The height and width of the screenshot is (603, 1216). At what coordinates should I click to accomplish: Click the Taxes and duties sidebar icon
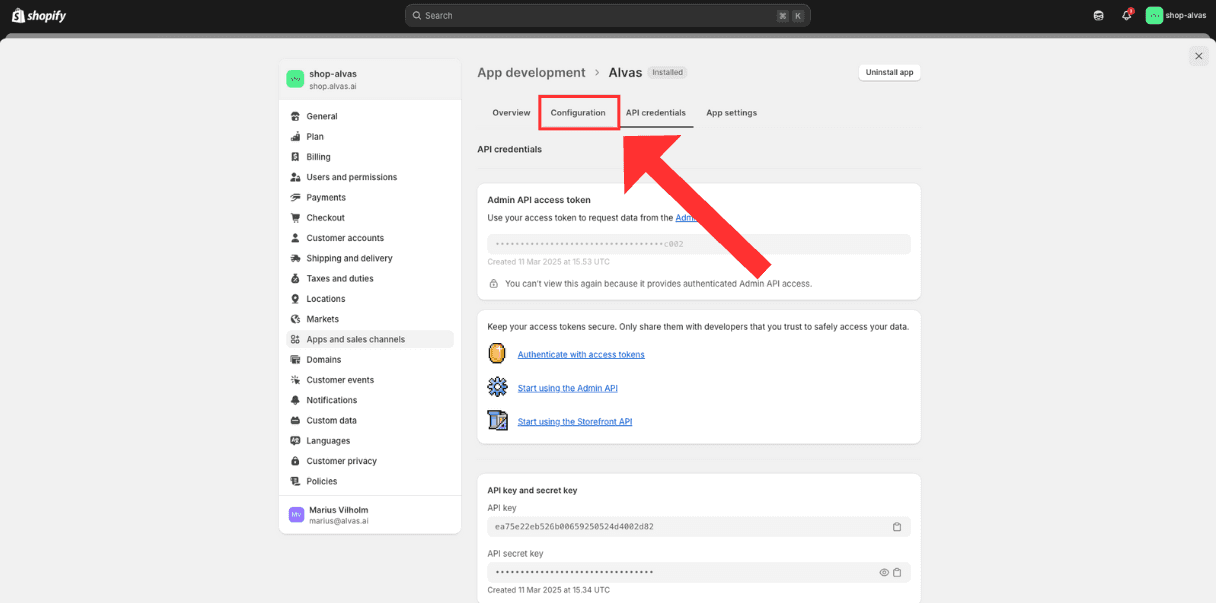tap(296, 278)
